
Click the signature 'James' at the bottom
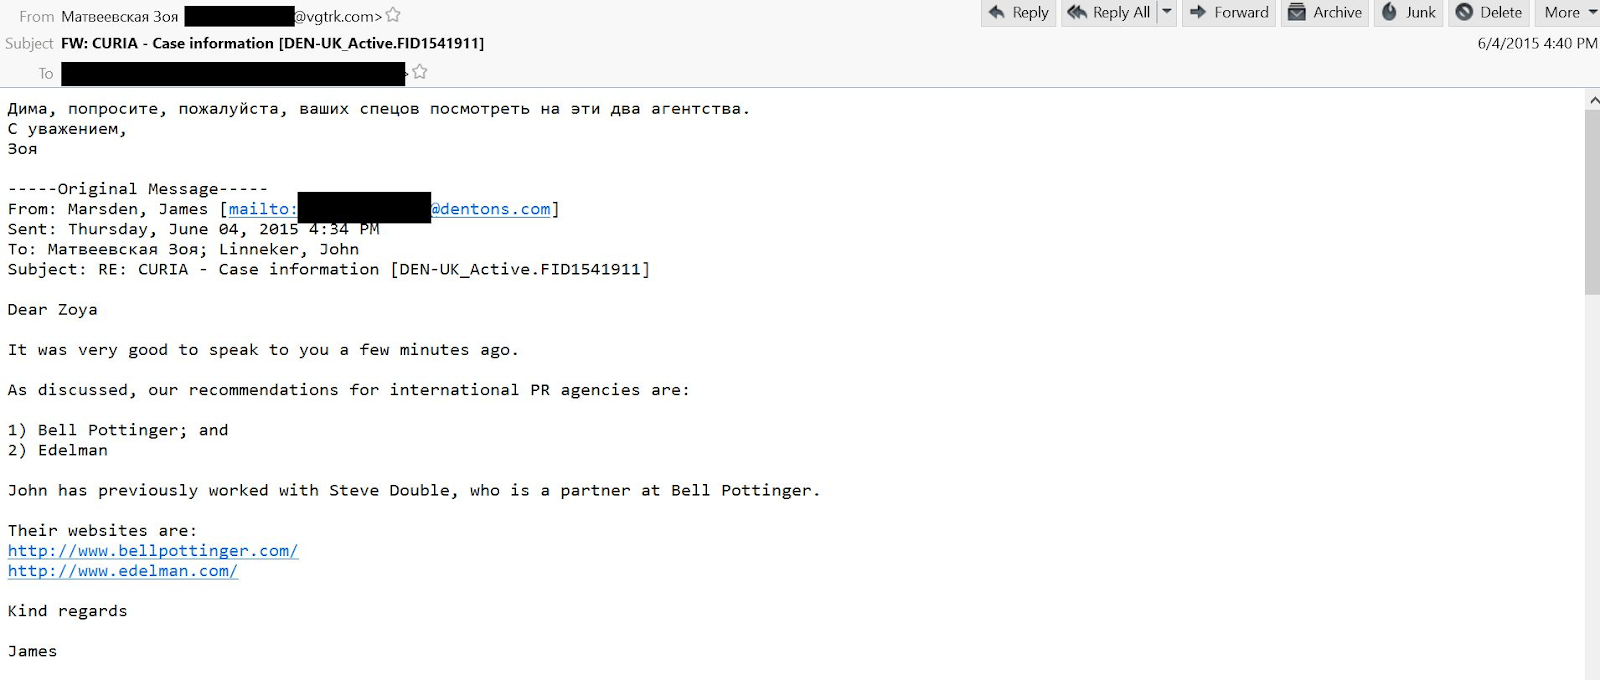tap(33, 651)
